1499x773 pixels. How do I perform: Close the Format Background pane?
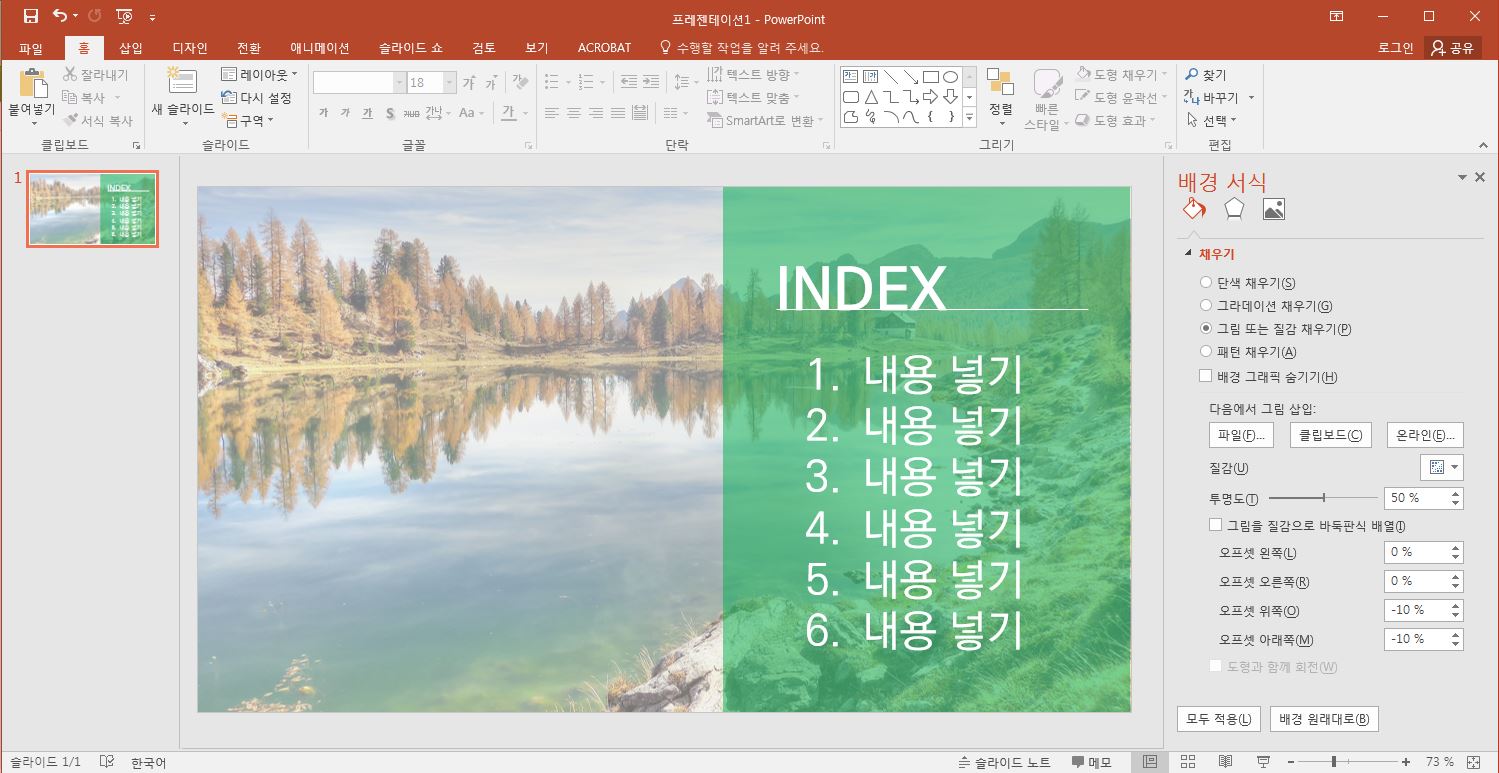(1480, 177)
